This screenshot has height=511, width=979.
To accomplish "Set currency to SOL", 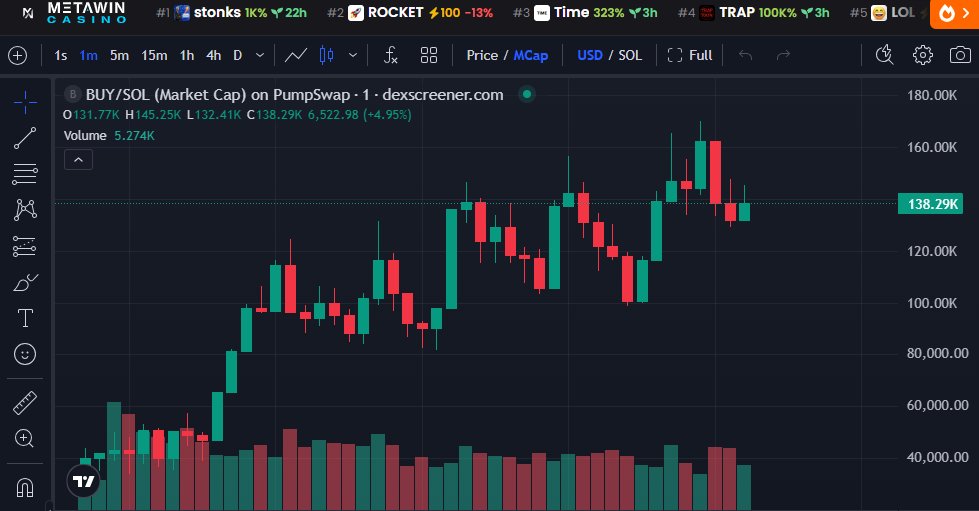I will pos(630,56).
